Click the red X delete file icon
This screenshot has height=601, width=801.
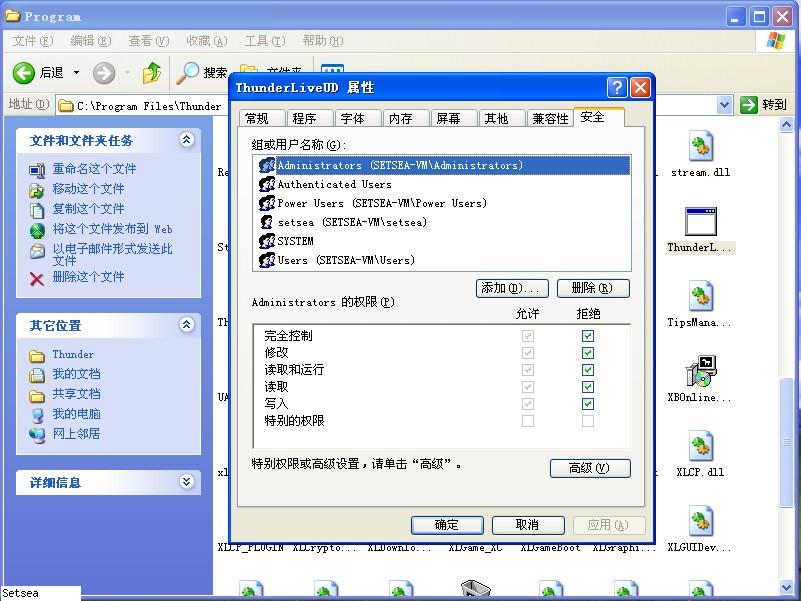[x=37, y=279]
